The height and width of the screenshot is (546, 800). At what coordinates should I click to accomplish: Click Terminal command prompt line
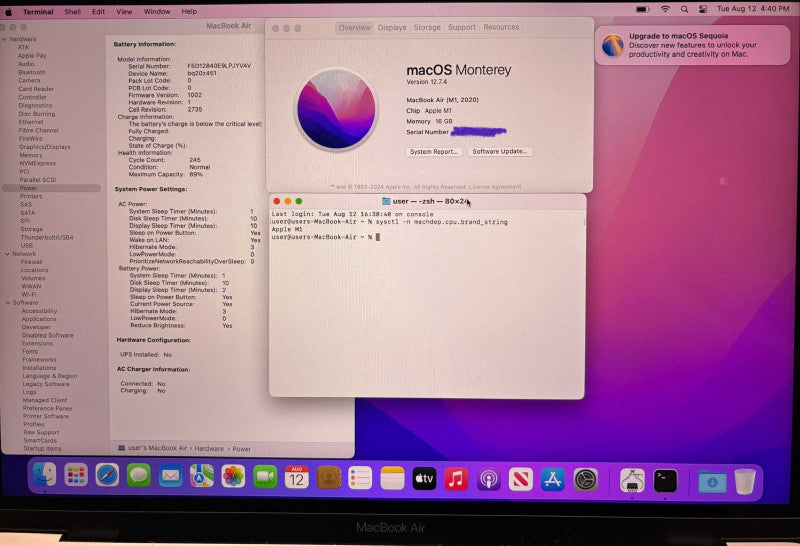pos(326,237)
